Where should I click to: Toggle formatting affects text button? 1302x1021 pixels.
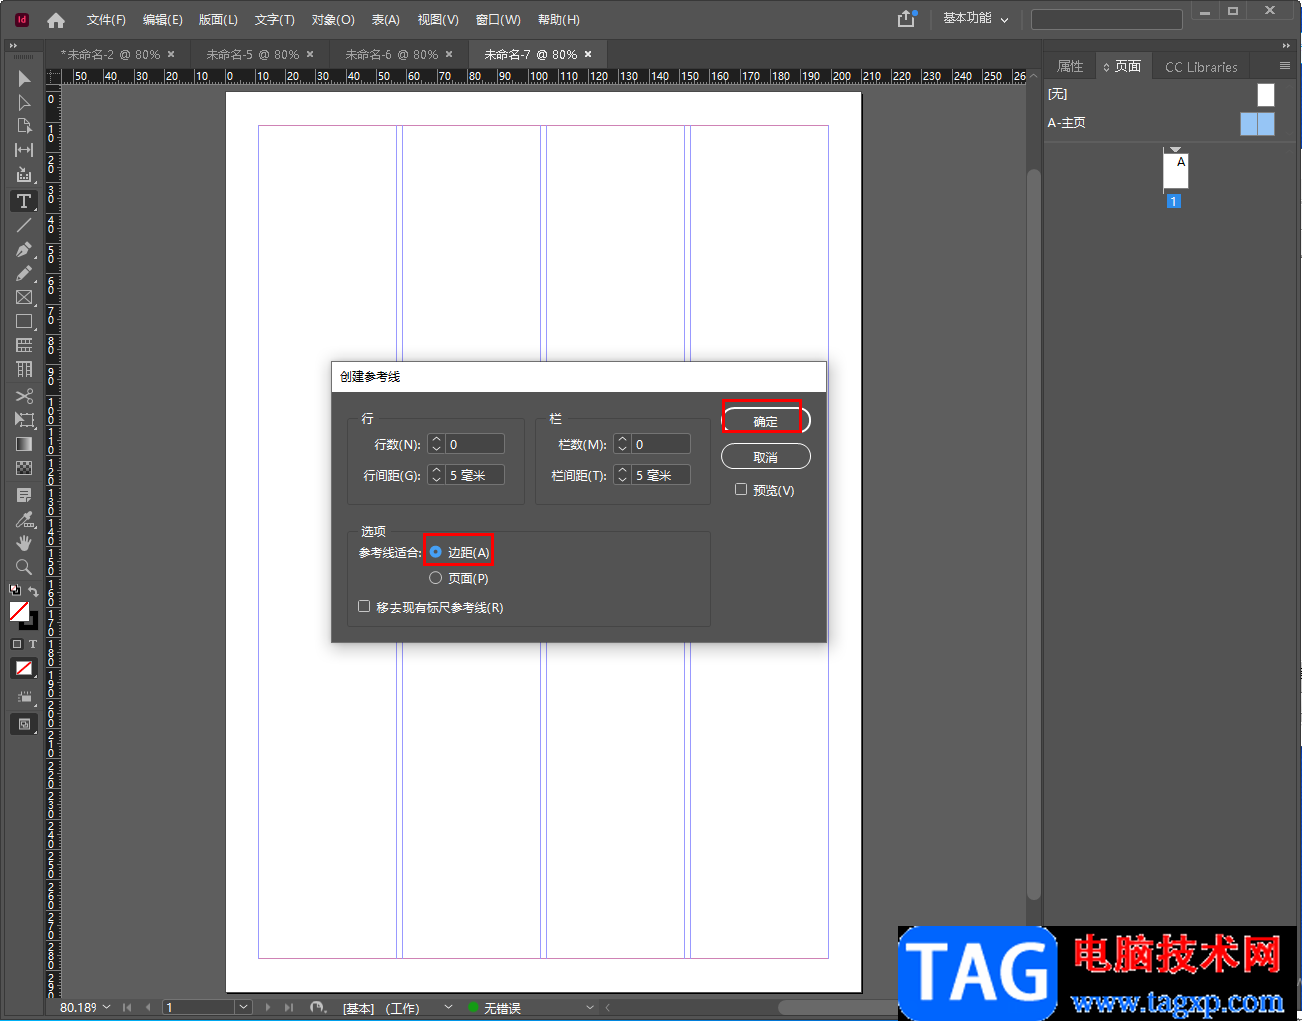point(32,644)
